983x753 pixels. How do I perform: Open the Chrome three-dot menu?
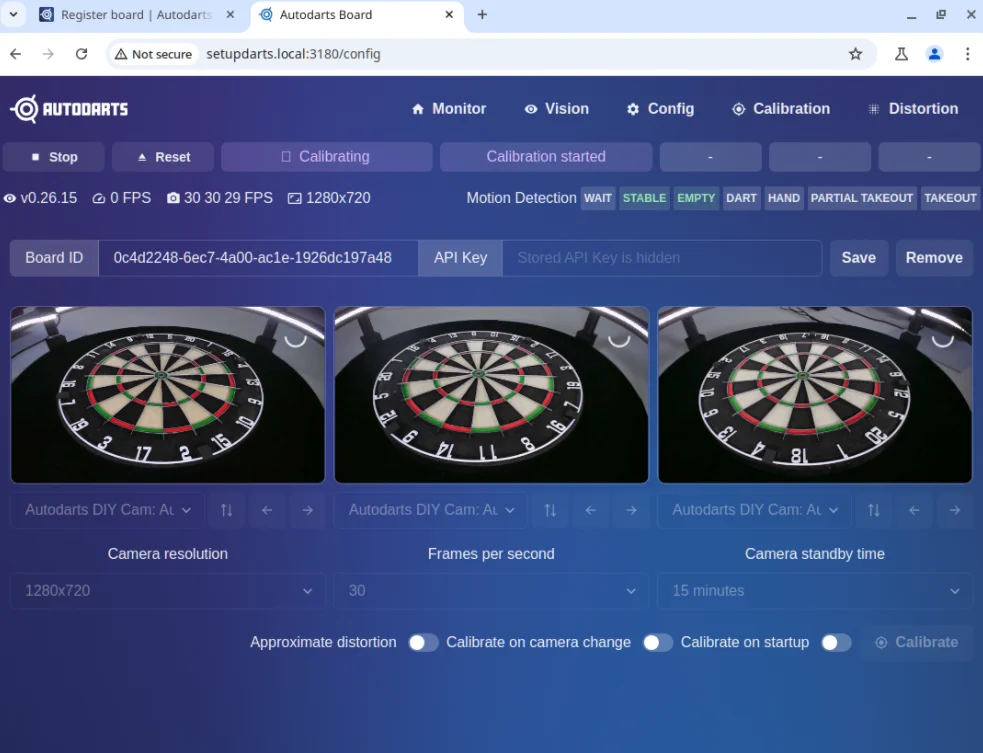(967, 54)
